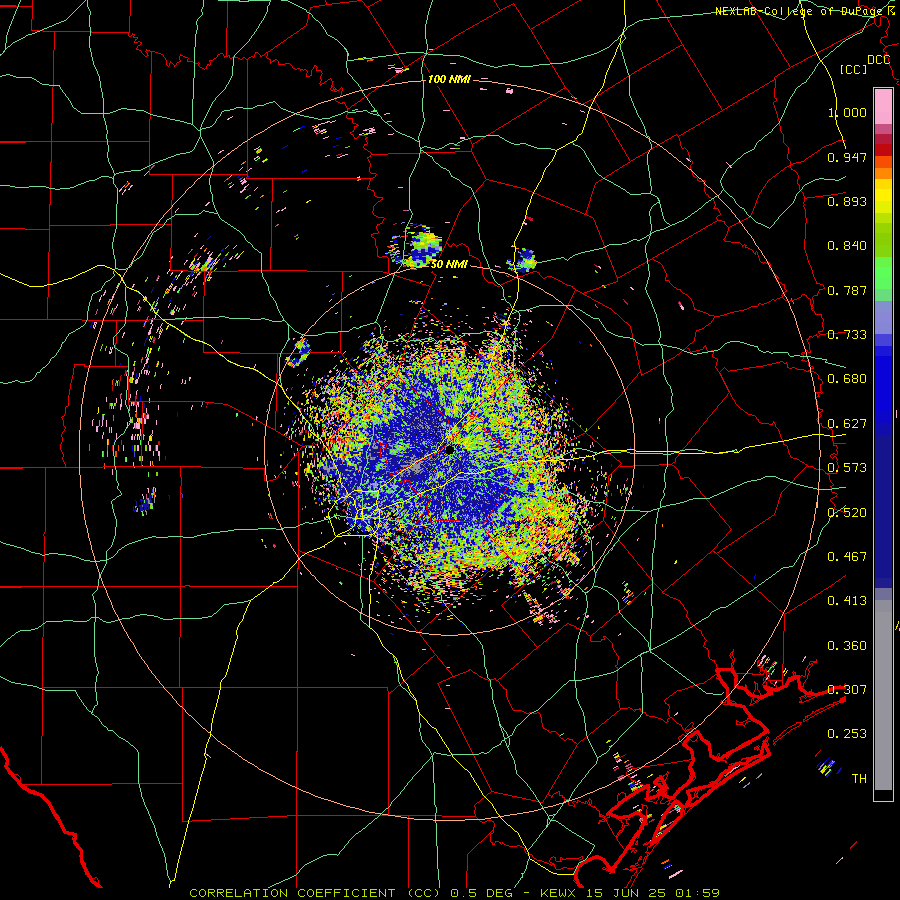Pick the gray bottom section of color bar

pos(883,695)
